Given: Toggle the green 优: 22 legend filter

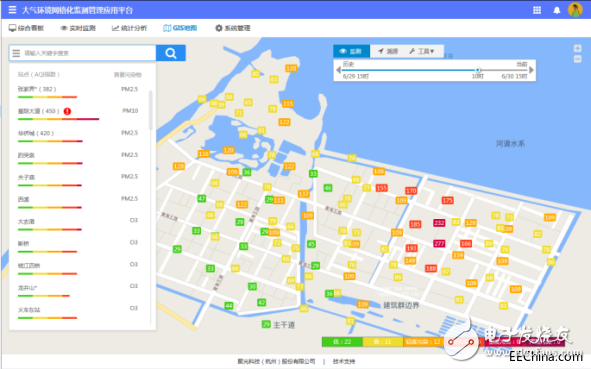Looking at the screenshot, I should pos(342,342).
